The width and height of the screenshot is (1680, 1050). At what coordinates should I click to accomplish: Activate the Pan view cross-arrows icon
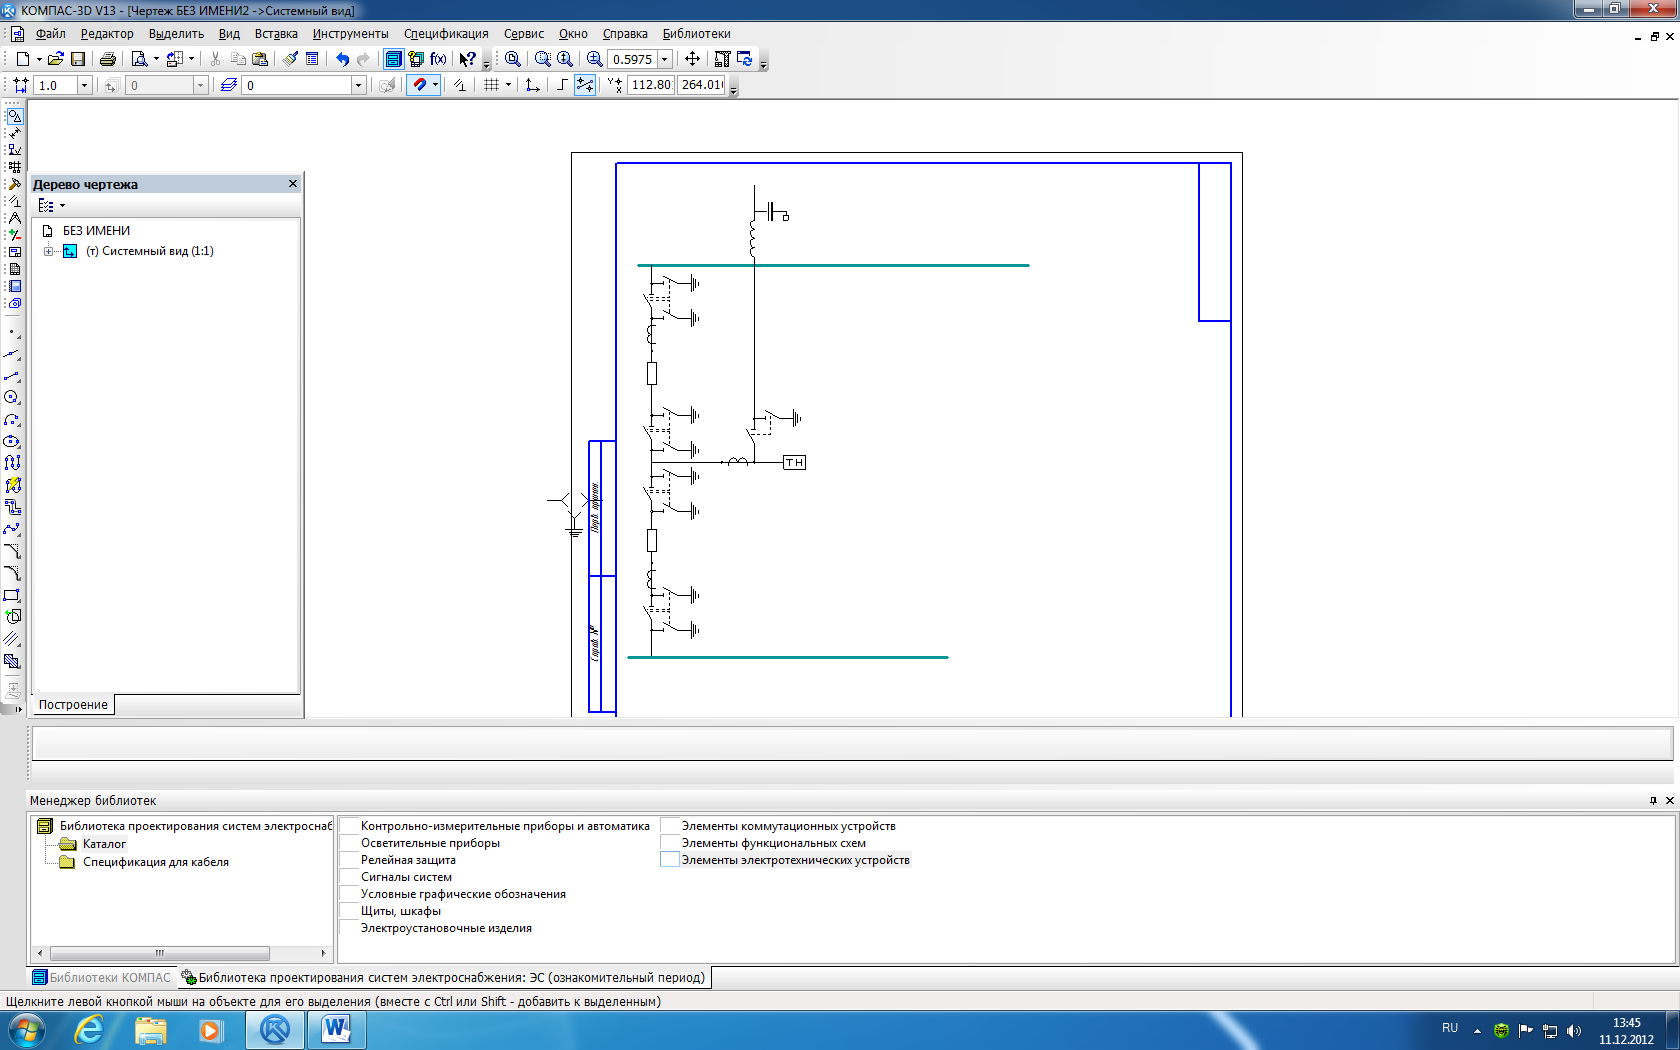(x=692, y=59)
